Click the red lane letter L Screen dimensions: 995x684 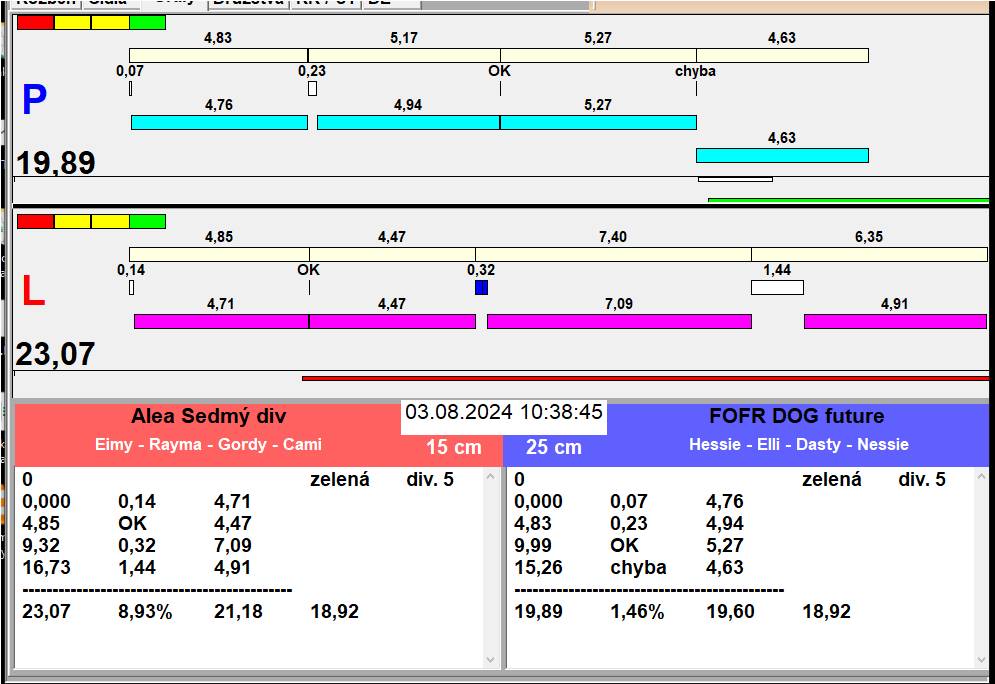(34, 291)
